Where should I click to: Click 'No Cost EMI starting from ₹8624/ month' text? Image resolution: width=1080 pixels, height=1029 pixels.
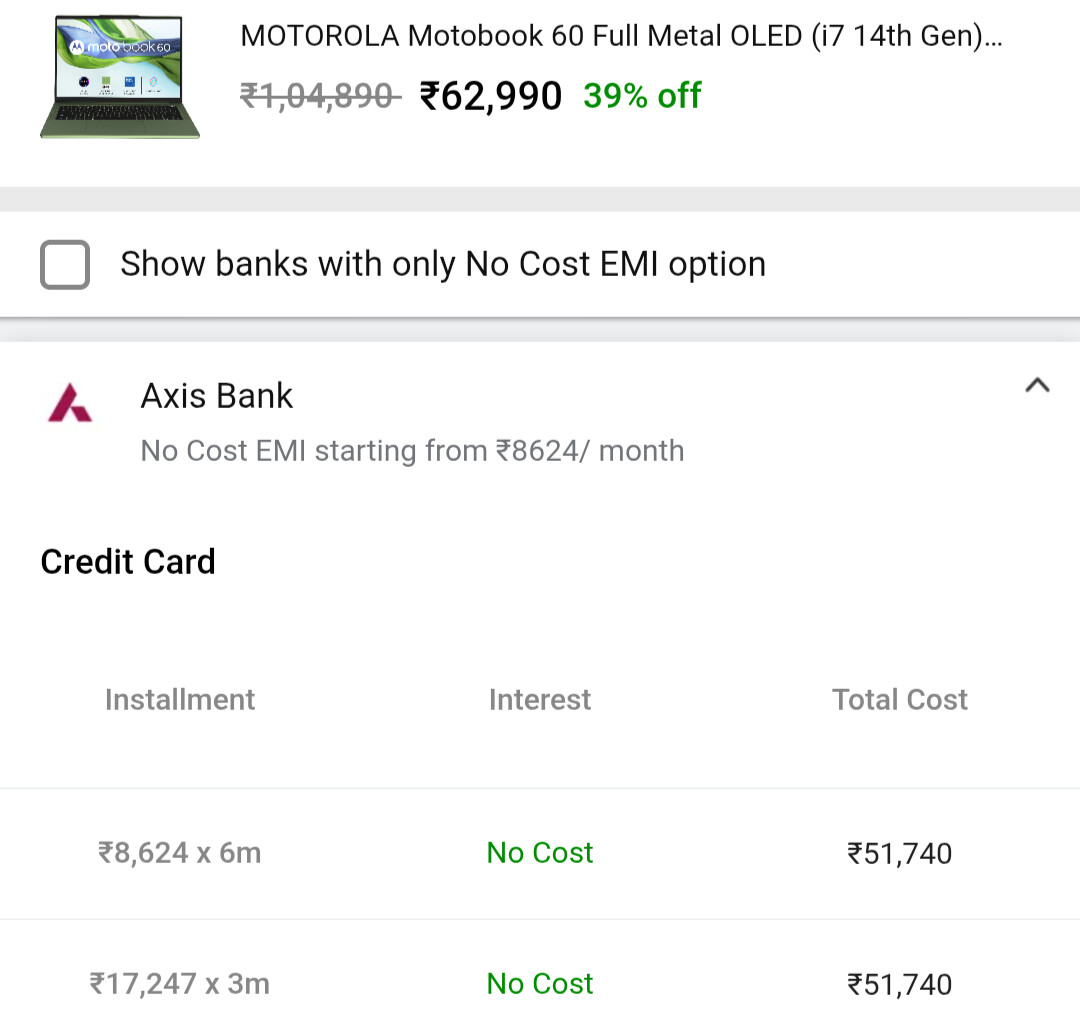(x=412, y=451)
